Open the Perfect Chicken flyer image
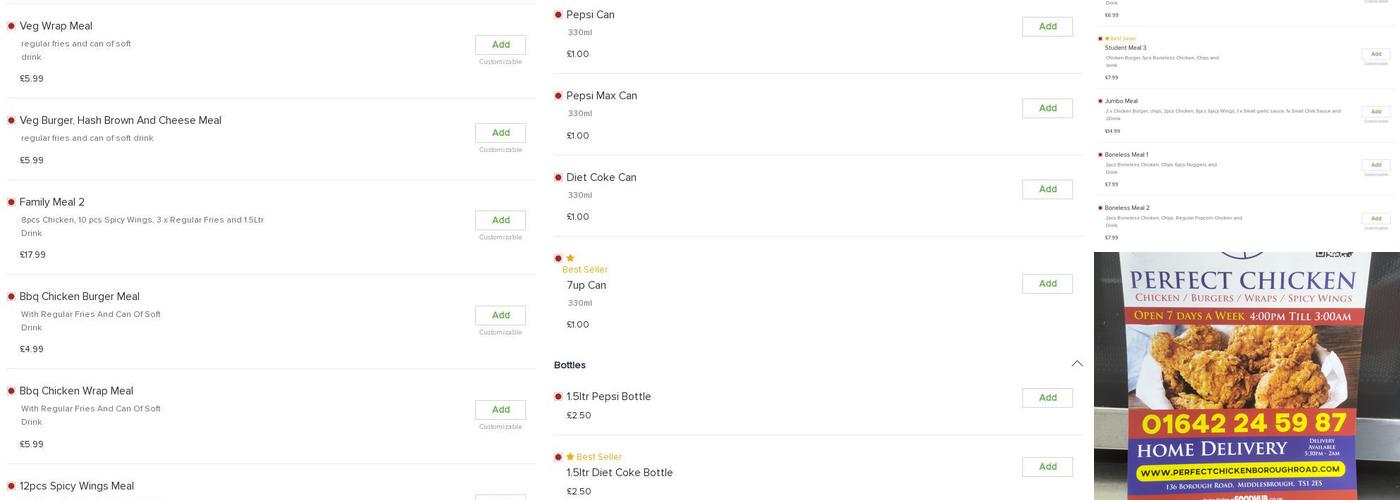 coord(1246,376)
